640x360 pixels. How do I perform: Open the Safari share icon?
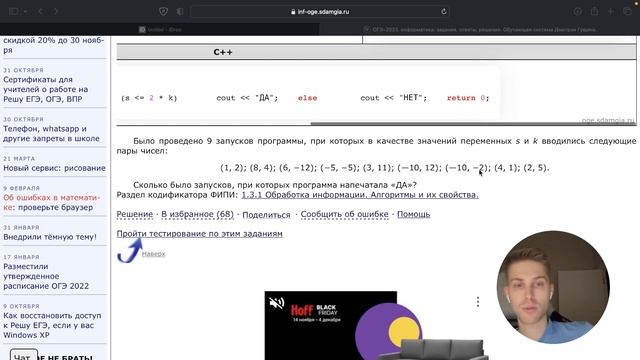click(x=595, y=11)
